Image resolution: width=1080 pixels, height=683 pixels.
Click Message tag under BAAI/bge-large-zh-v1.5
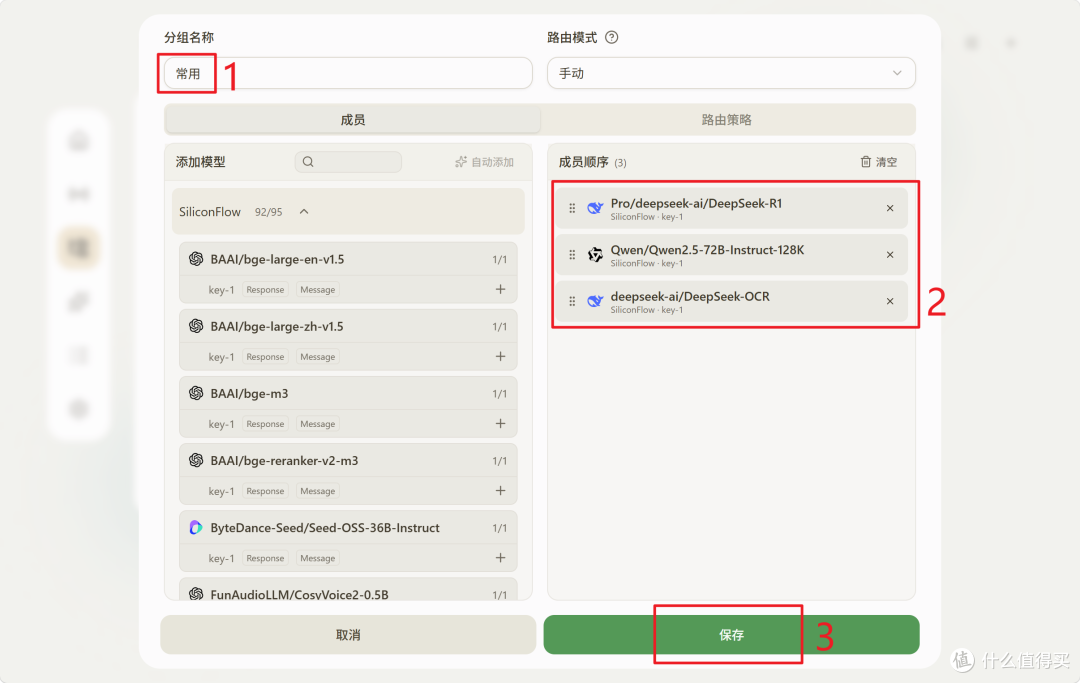(x=318, y=357)
